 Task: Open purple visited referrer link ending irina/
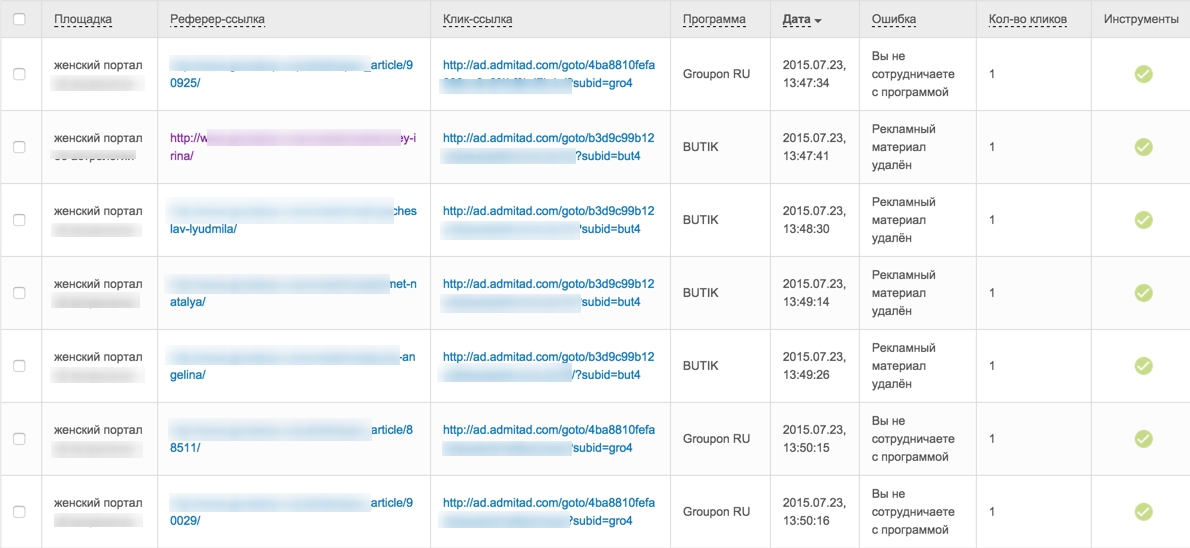point(293,146)
